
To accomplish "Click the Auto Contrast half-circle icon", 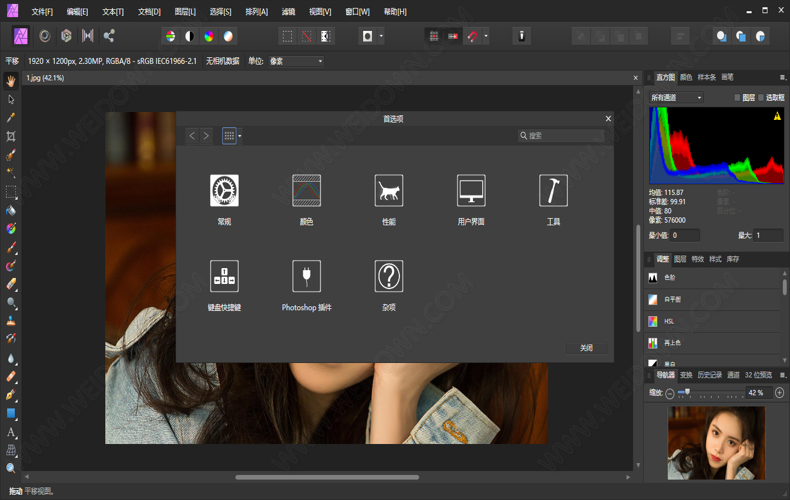I will point(189,36).
